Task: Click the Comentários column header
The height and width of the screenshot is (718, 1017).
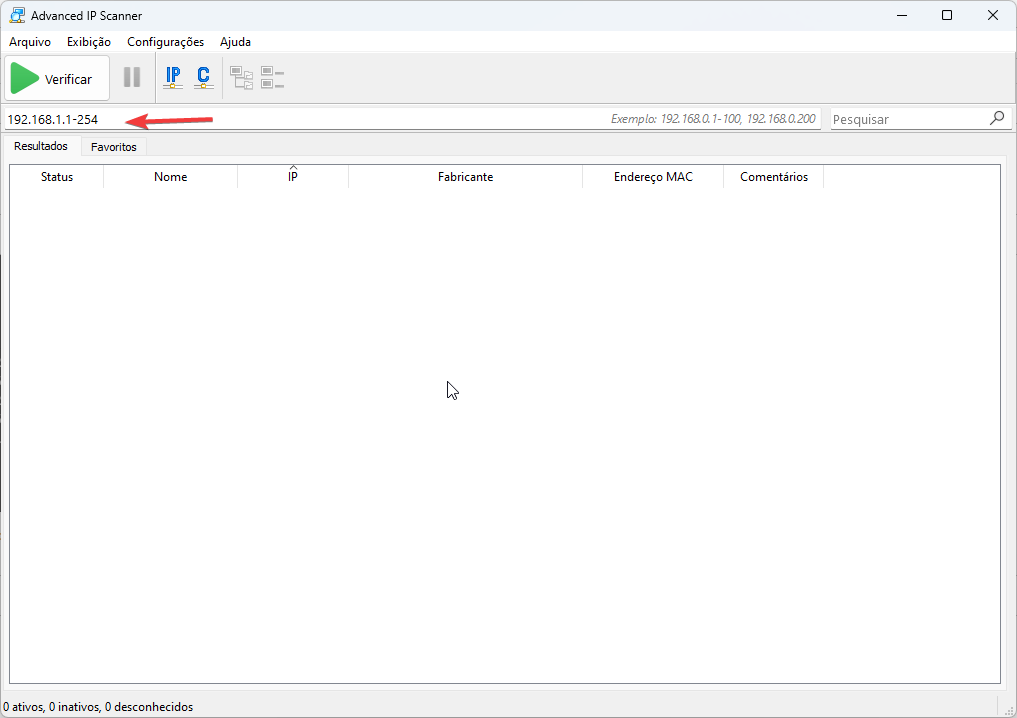Action: pos(773,177)
